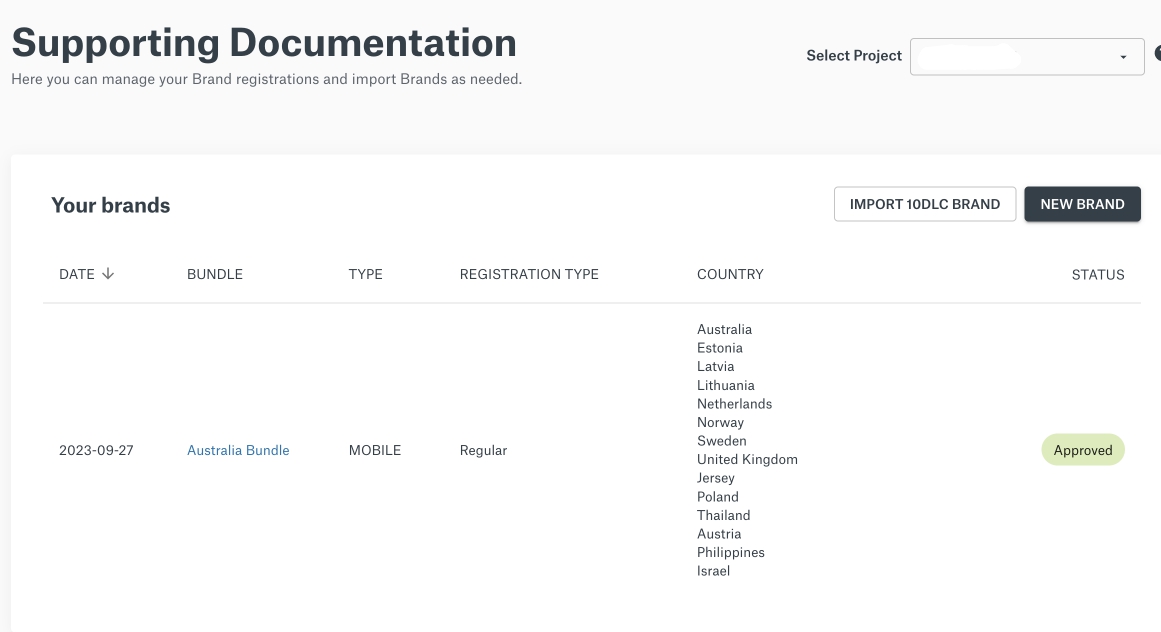Click the Supporting Documentation page title
Screen dimensions: 1161x632
click(x=264, y=43)
